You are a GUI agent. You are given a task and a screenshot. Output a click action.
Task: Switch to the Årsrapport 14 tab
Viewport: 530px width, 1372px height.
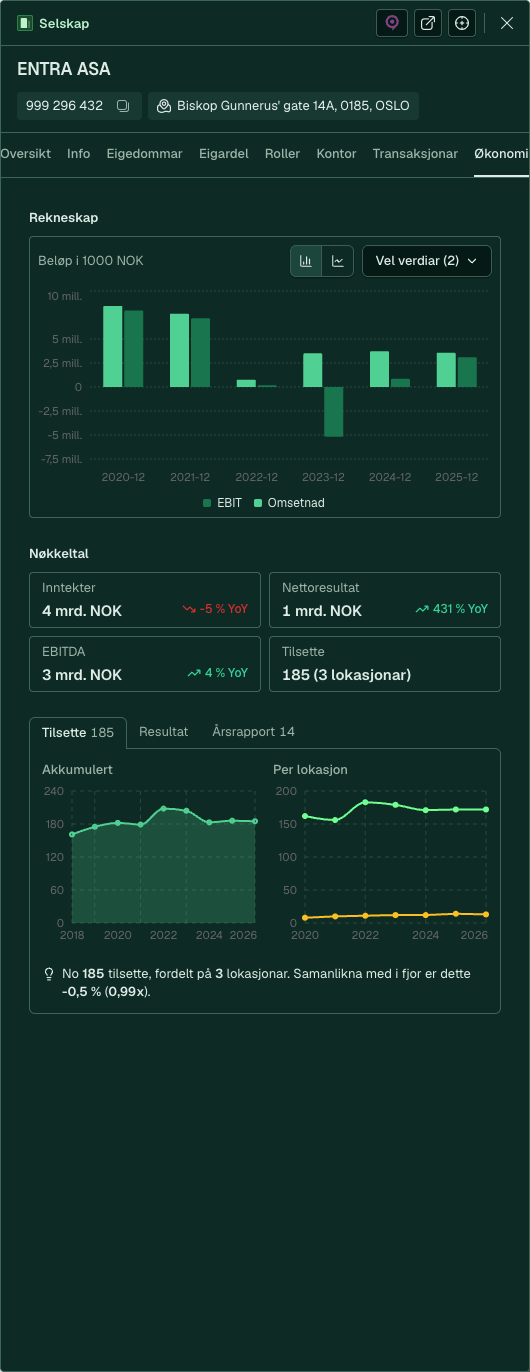click(254, 732)
